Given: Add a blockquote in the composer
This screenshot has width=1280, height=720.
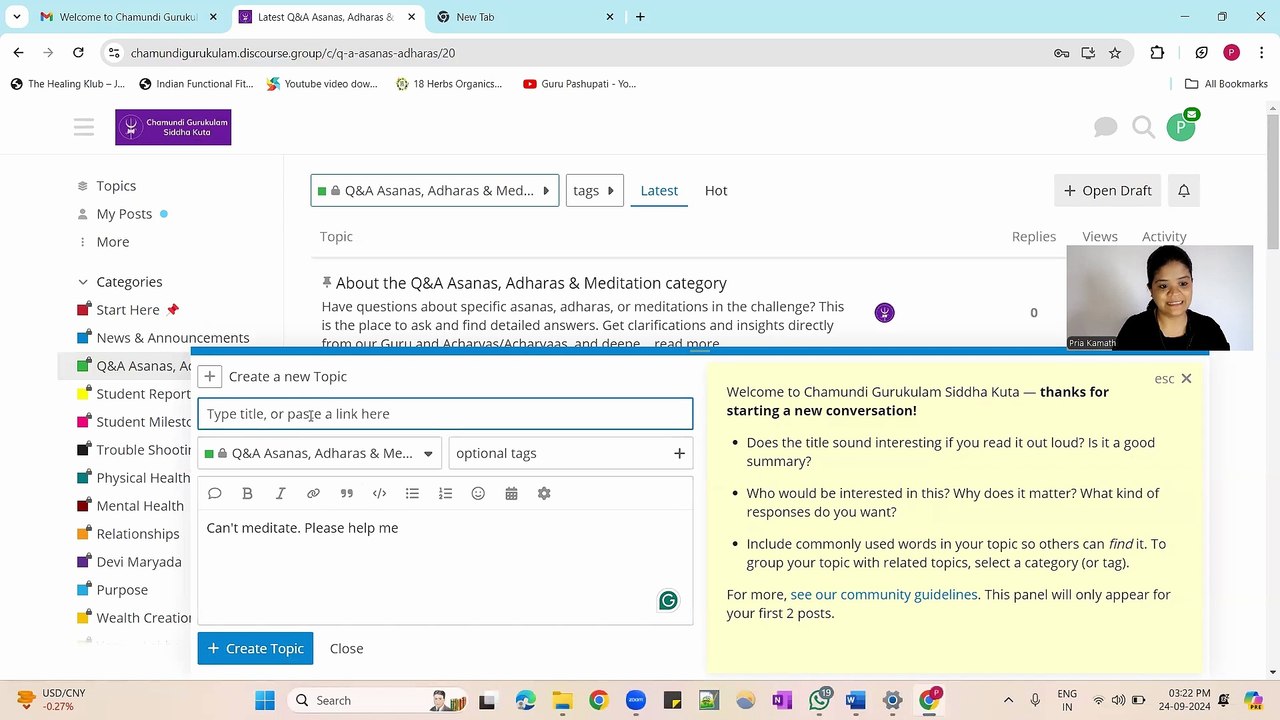Looking at the screenshot, I should click(x=346, y=493).
